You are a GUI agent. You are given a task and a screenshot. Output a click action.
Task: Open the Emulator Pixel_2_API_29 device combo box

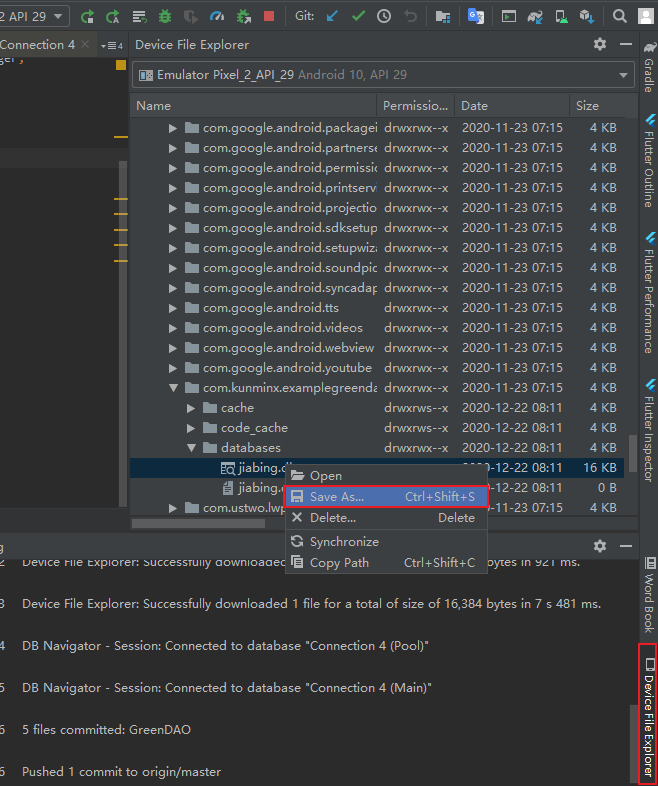pos(383,75)
